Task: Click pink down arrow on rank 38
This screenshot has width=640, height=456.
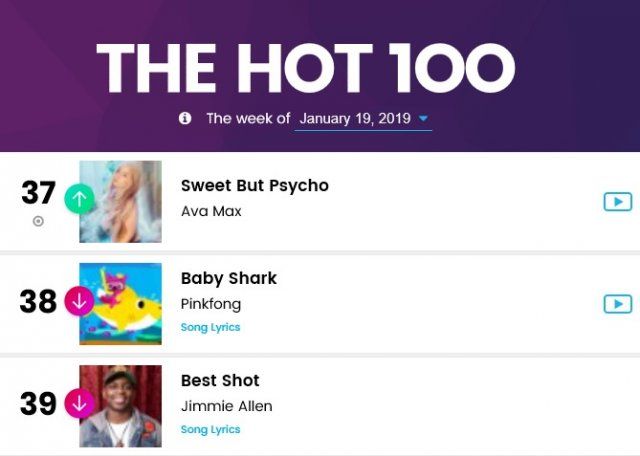Action: [79, 300]
